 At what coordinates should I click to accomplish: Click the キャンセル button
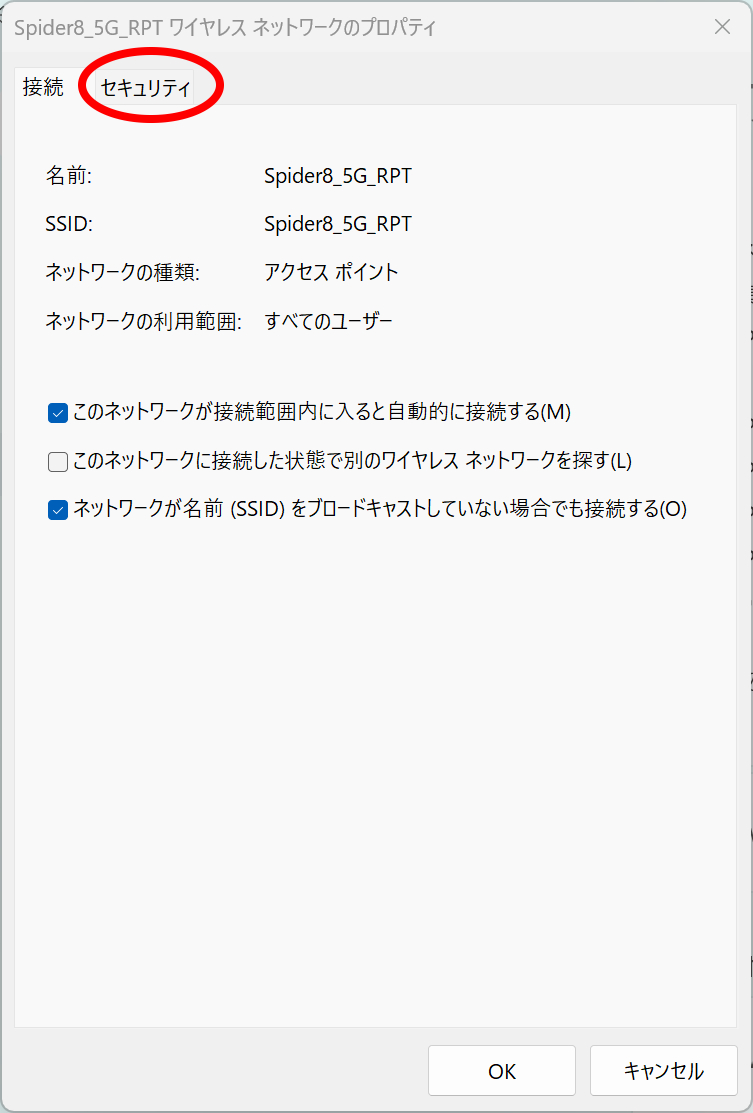(664, 1071)
